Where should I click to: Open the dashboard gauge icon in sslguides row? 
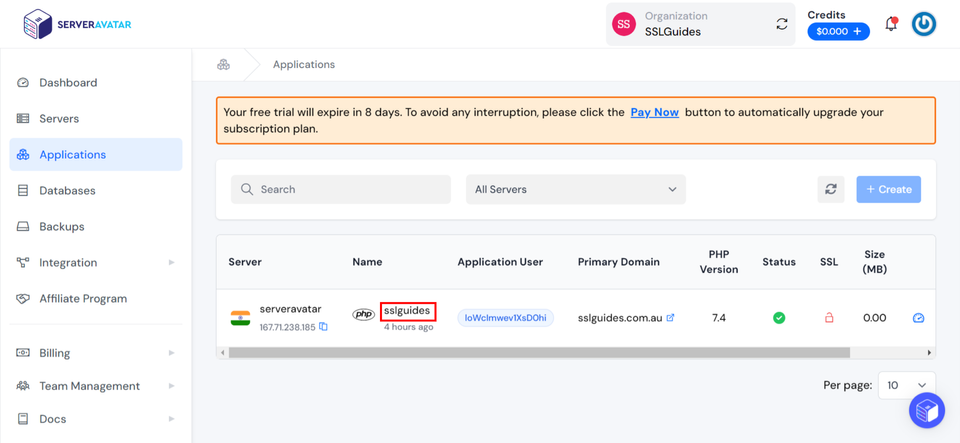(918, 318)
